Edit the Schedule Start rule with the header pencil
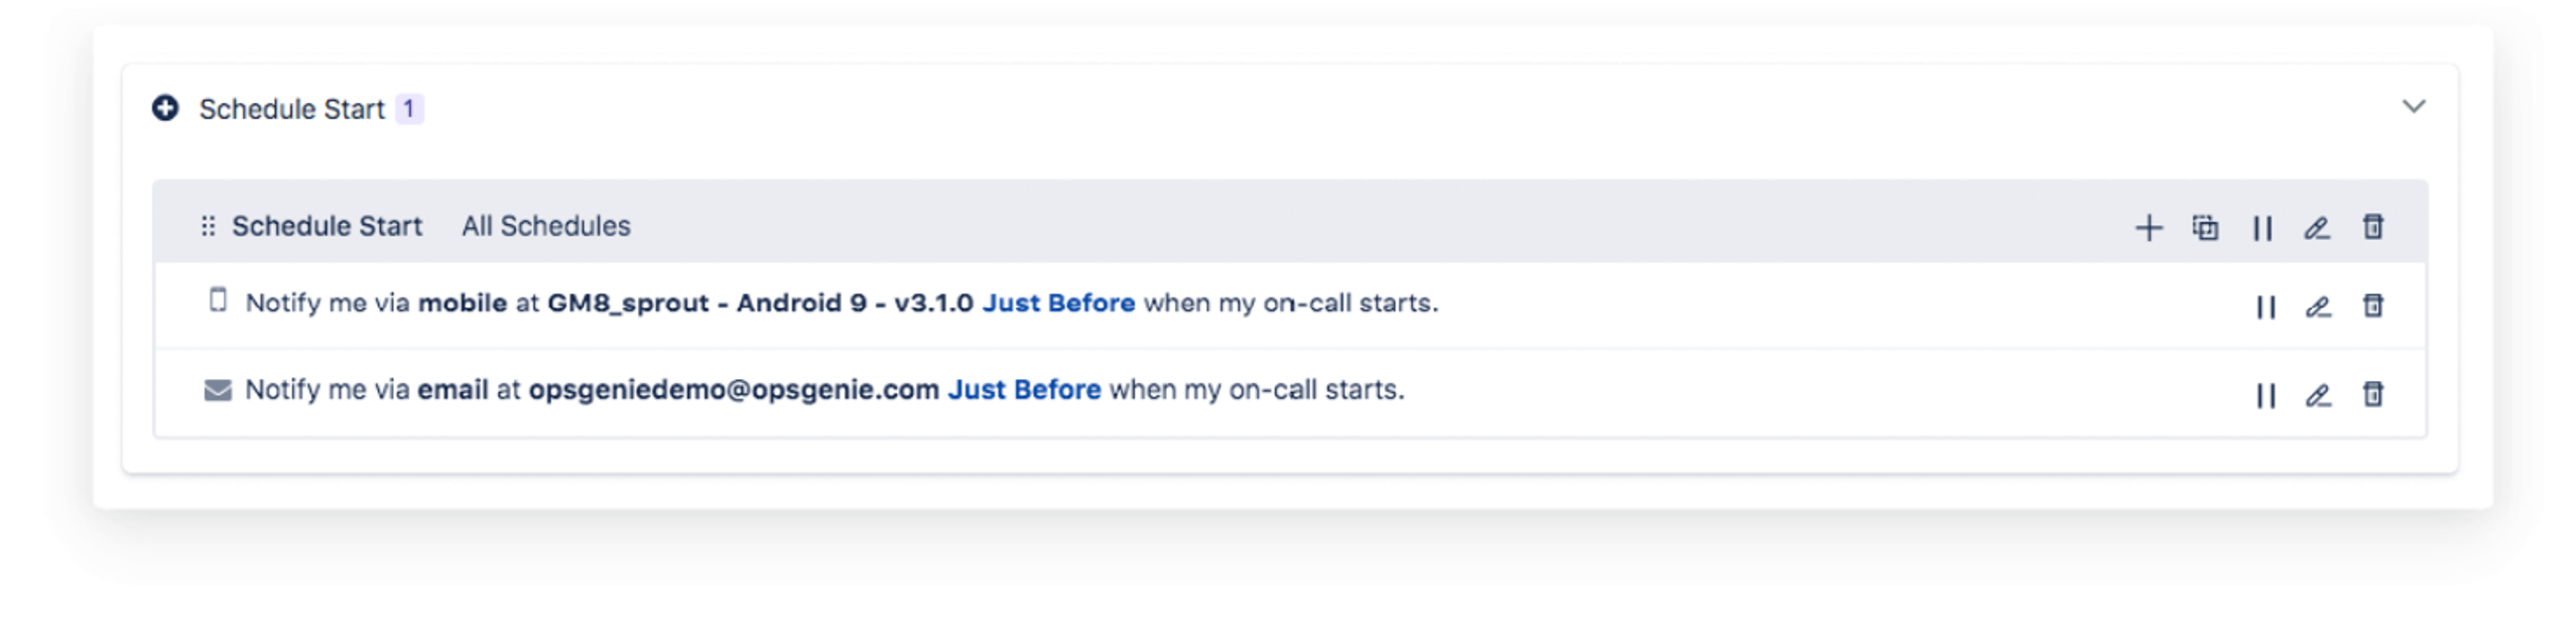Image resolution: width=2576 pixels, height=619 pixels. [x=2317, y=228]
